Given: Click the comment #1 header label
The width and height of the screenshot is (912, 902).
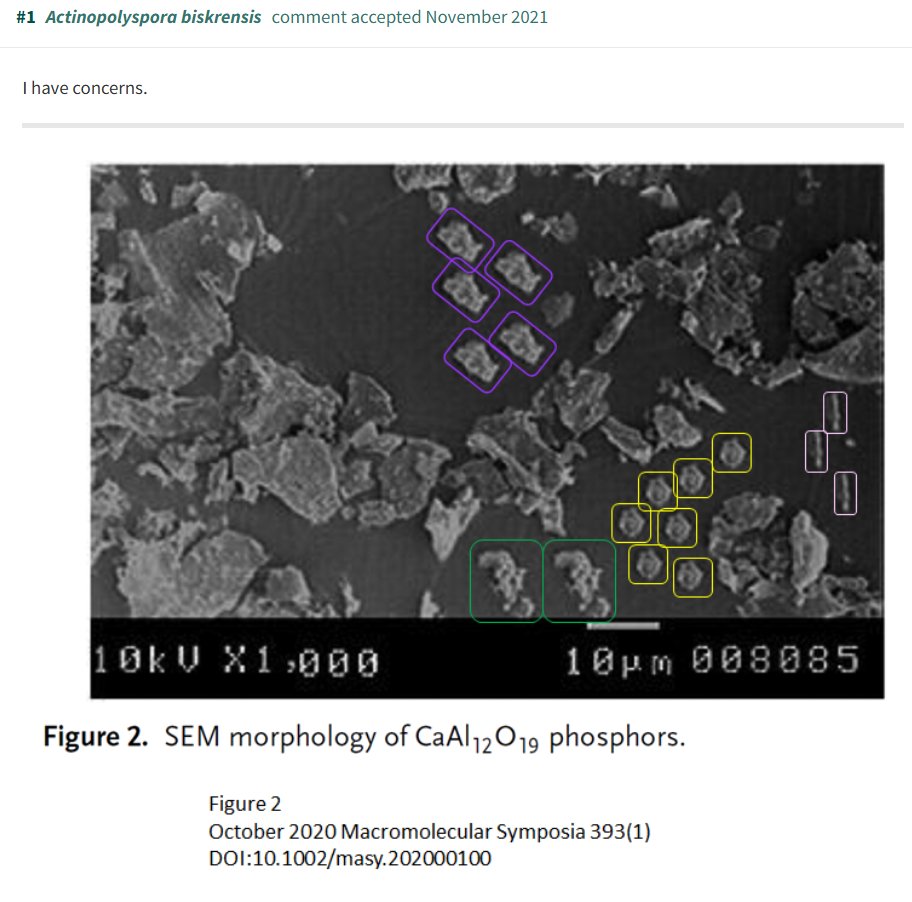Looking at the screenshot, I should (x=24, y=16).
